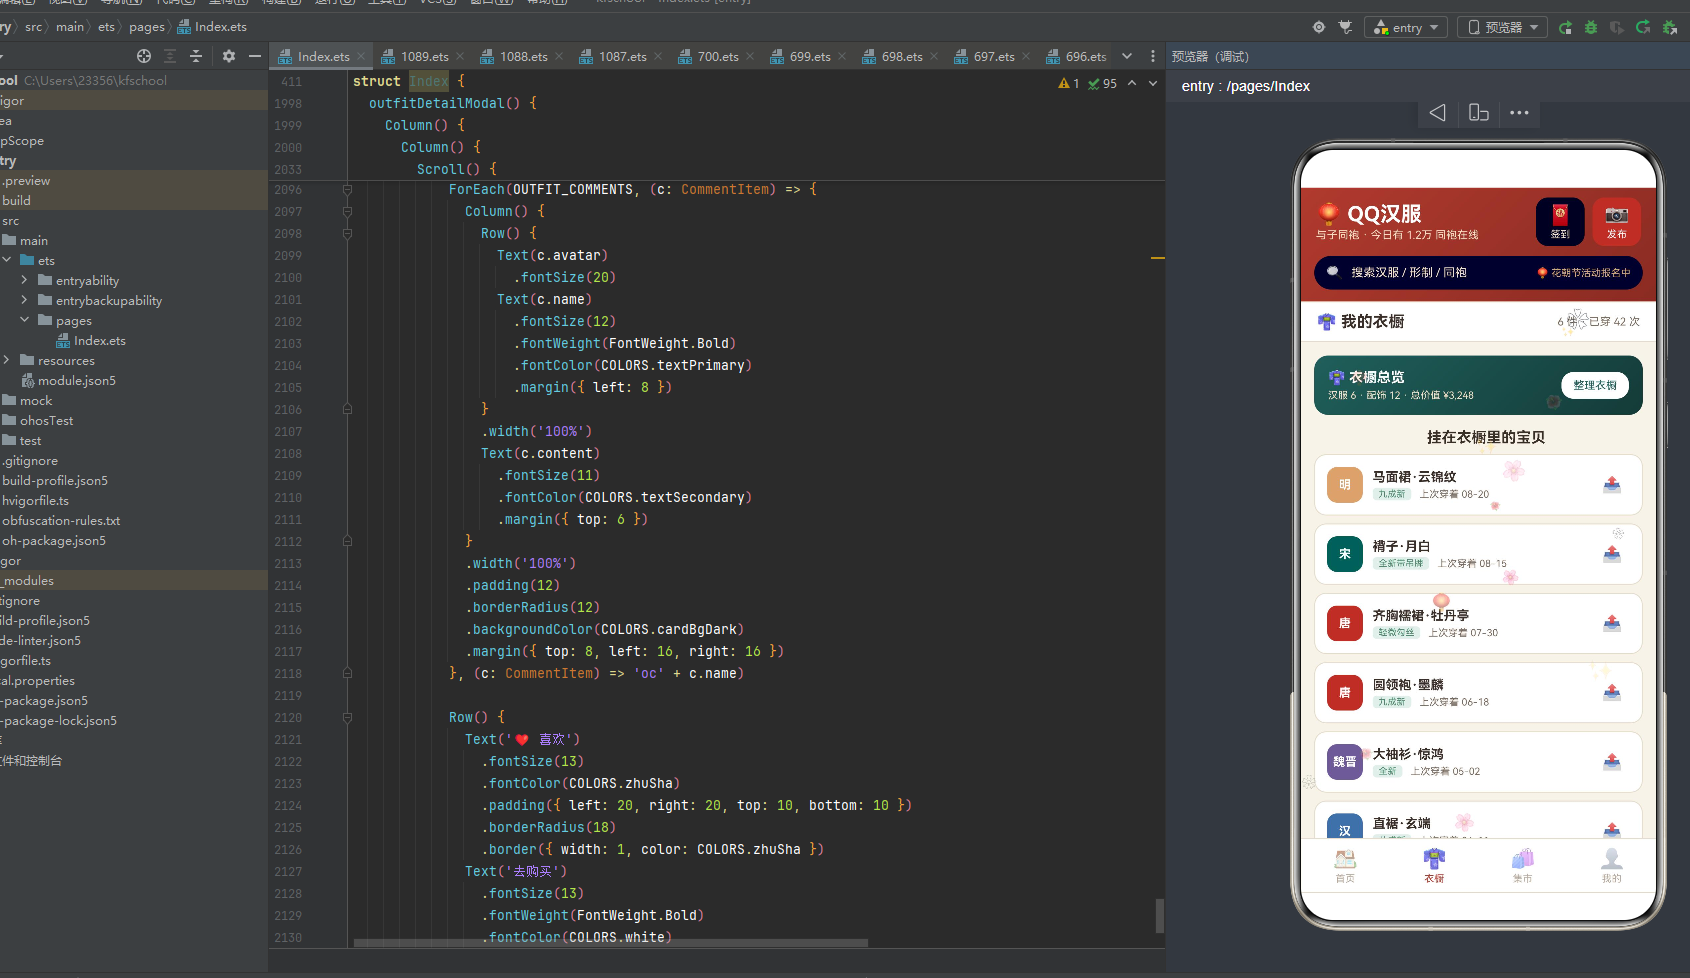Screen dimensions: 1690x978
Task: Click the green debug bug icon
Action: (1591, 27)
